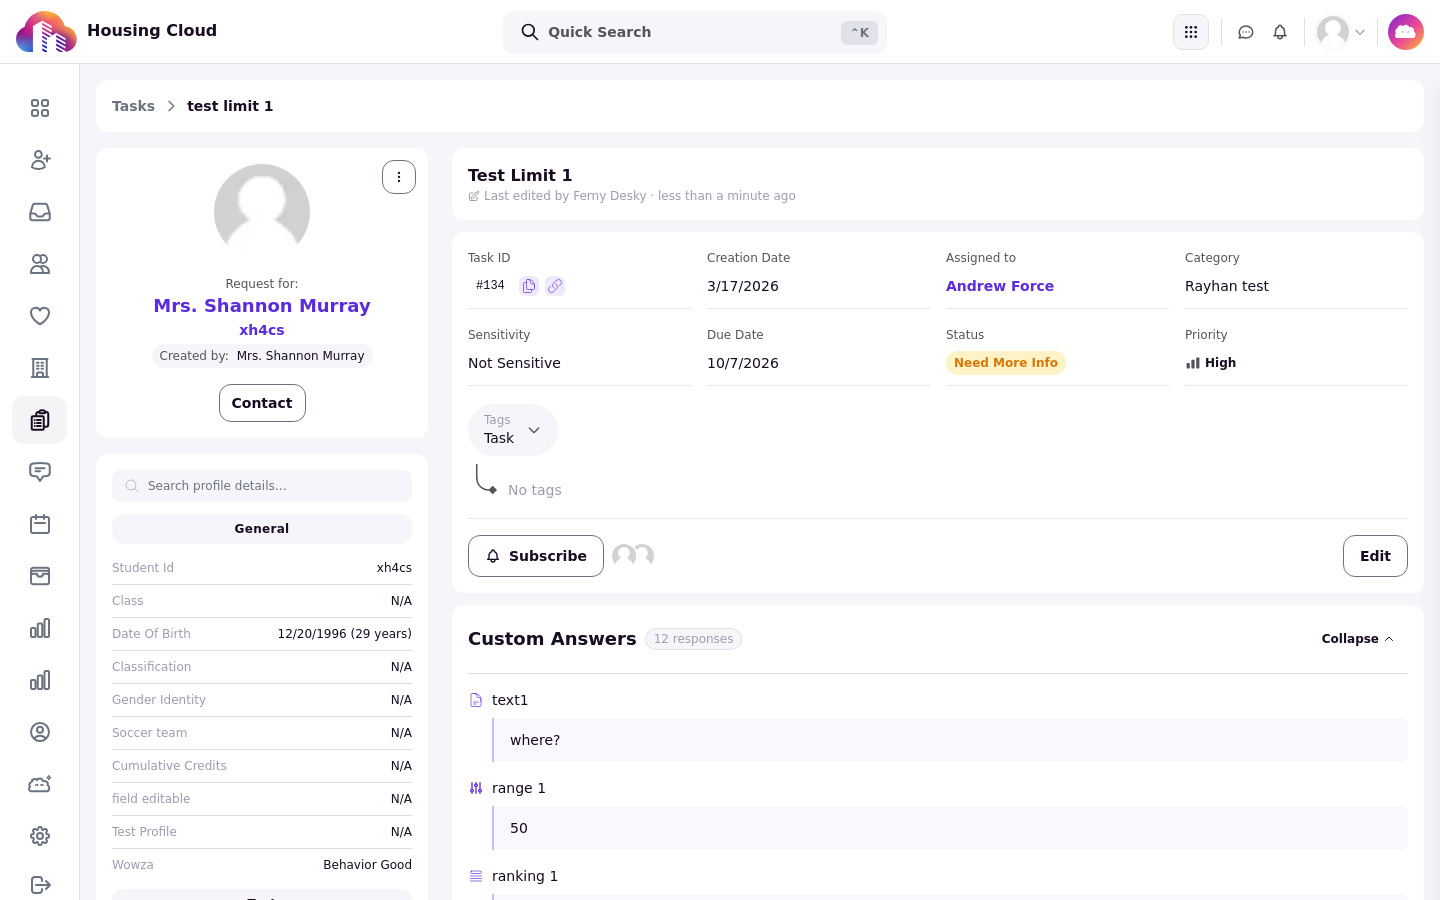This screenshot has height=900, width=1440.
Task: Click the subscriber avatars next to Subscribe
Action: coord(633,556)
